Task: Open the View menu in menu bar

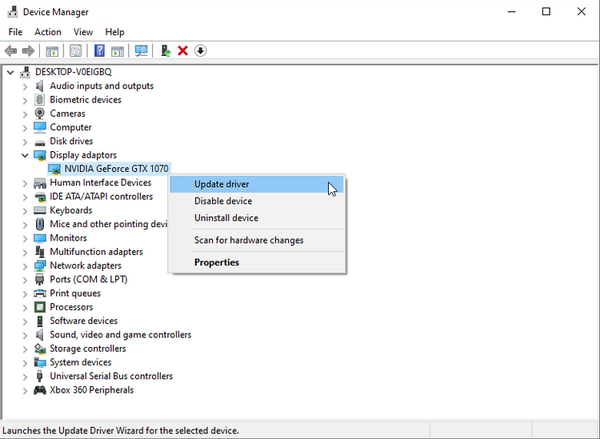Action: 83,32
